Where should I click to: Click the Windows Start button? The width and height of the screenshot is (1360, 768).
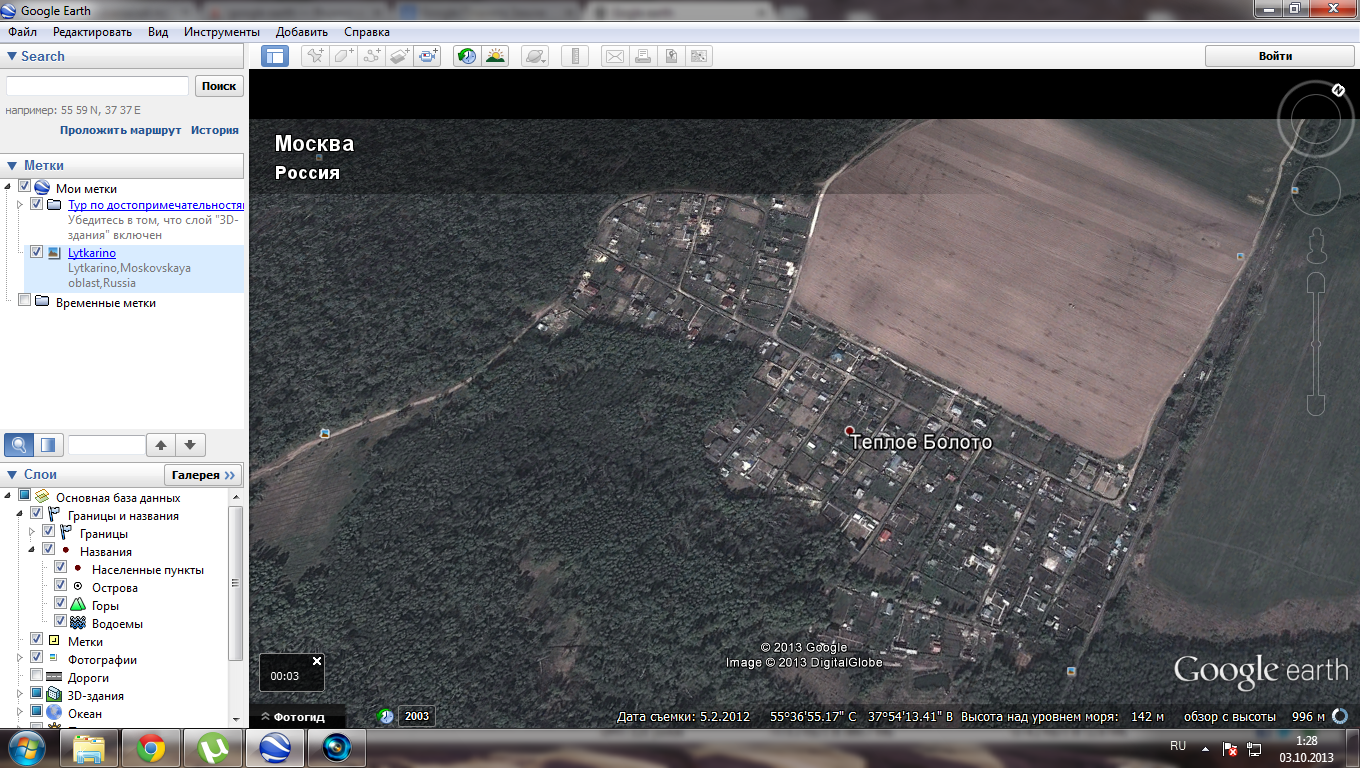coord(27,748)
